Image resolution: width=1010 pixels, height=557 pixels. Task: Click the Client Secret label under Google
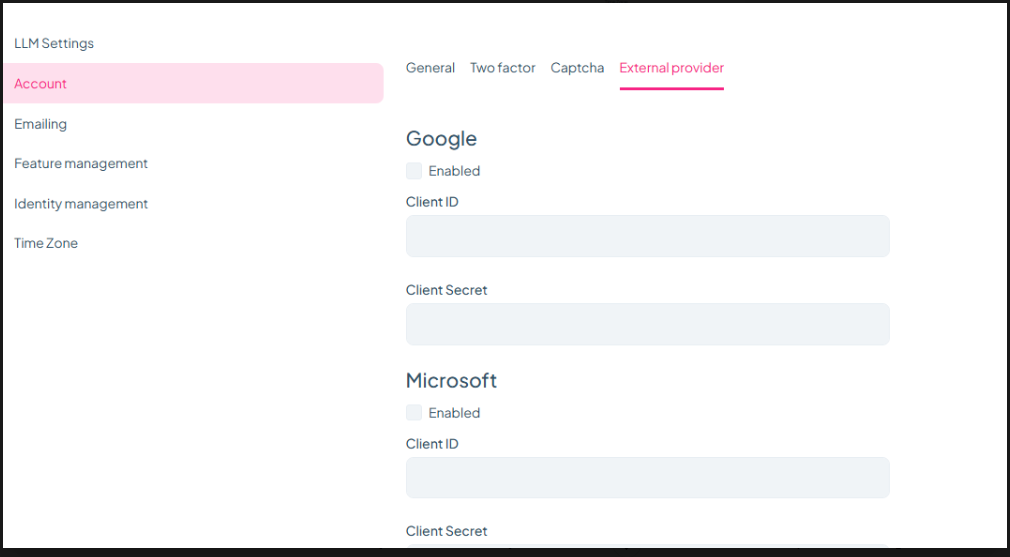(x=446, y=290)
